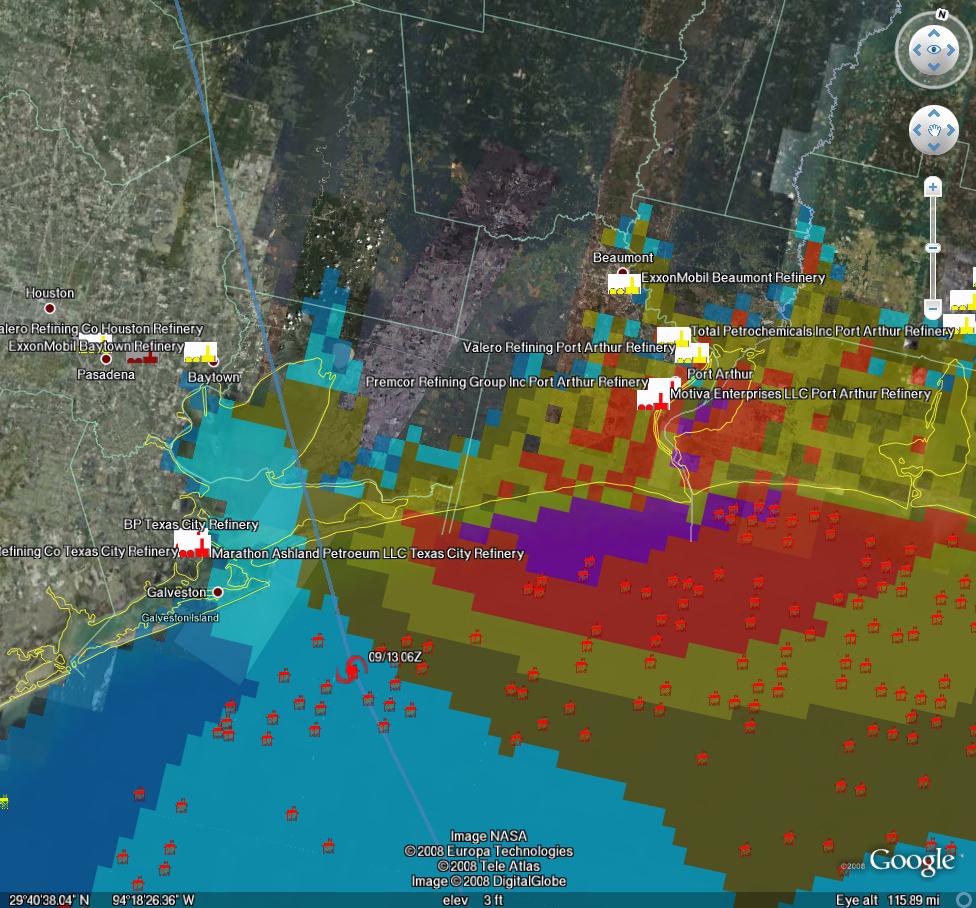
Task: Tilt view down with look joystick arrow
Action: (x=934, y=67)
